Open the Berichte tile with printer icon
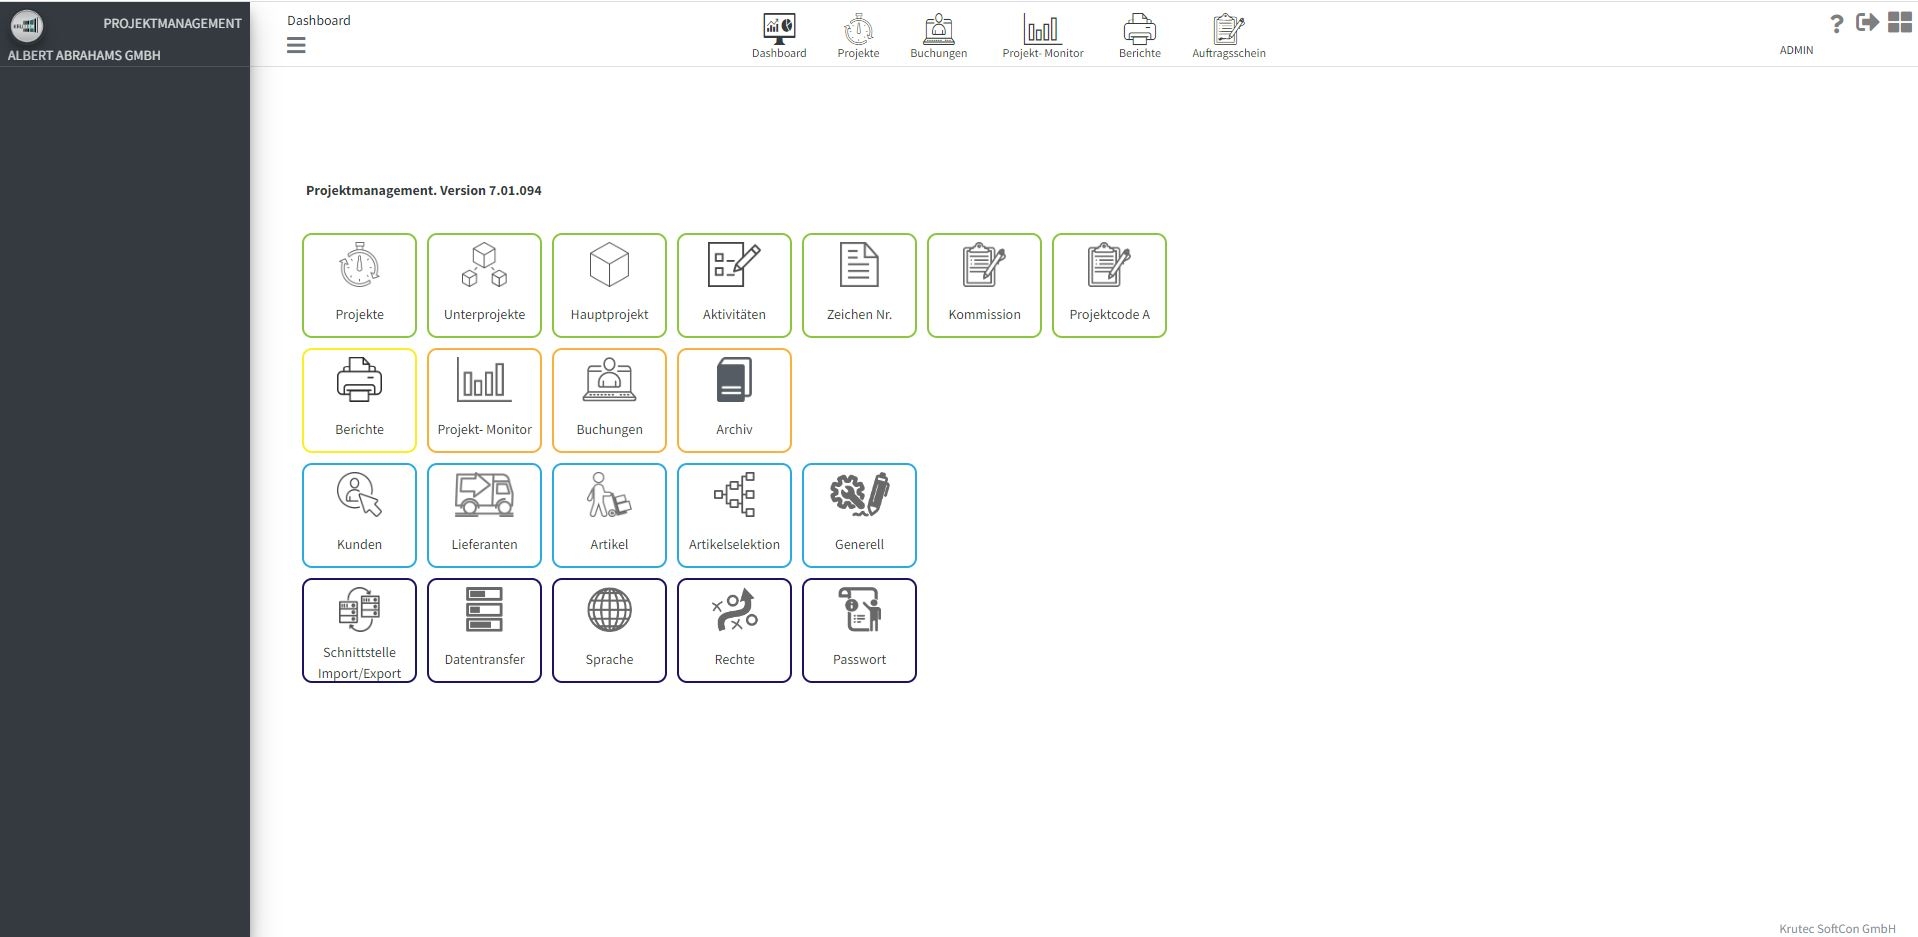 pyautogui.click(x=359, y=400)
